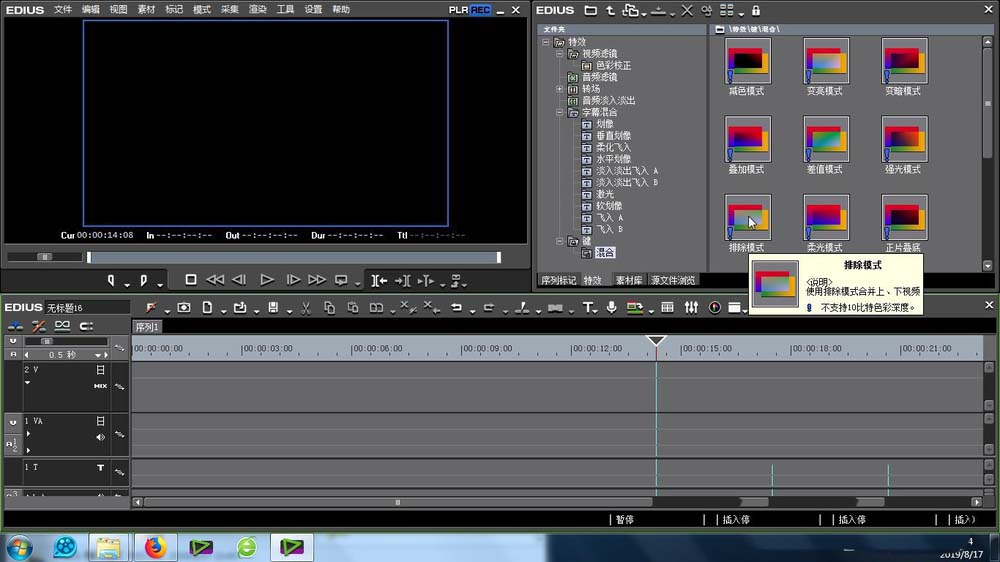Screen dimensions: 1000x562
Task: Click the Play button in the preview player
Action: pyautogui.click(x=267, y=280)
